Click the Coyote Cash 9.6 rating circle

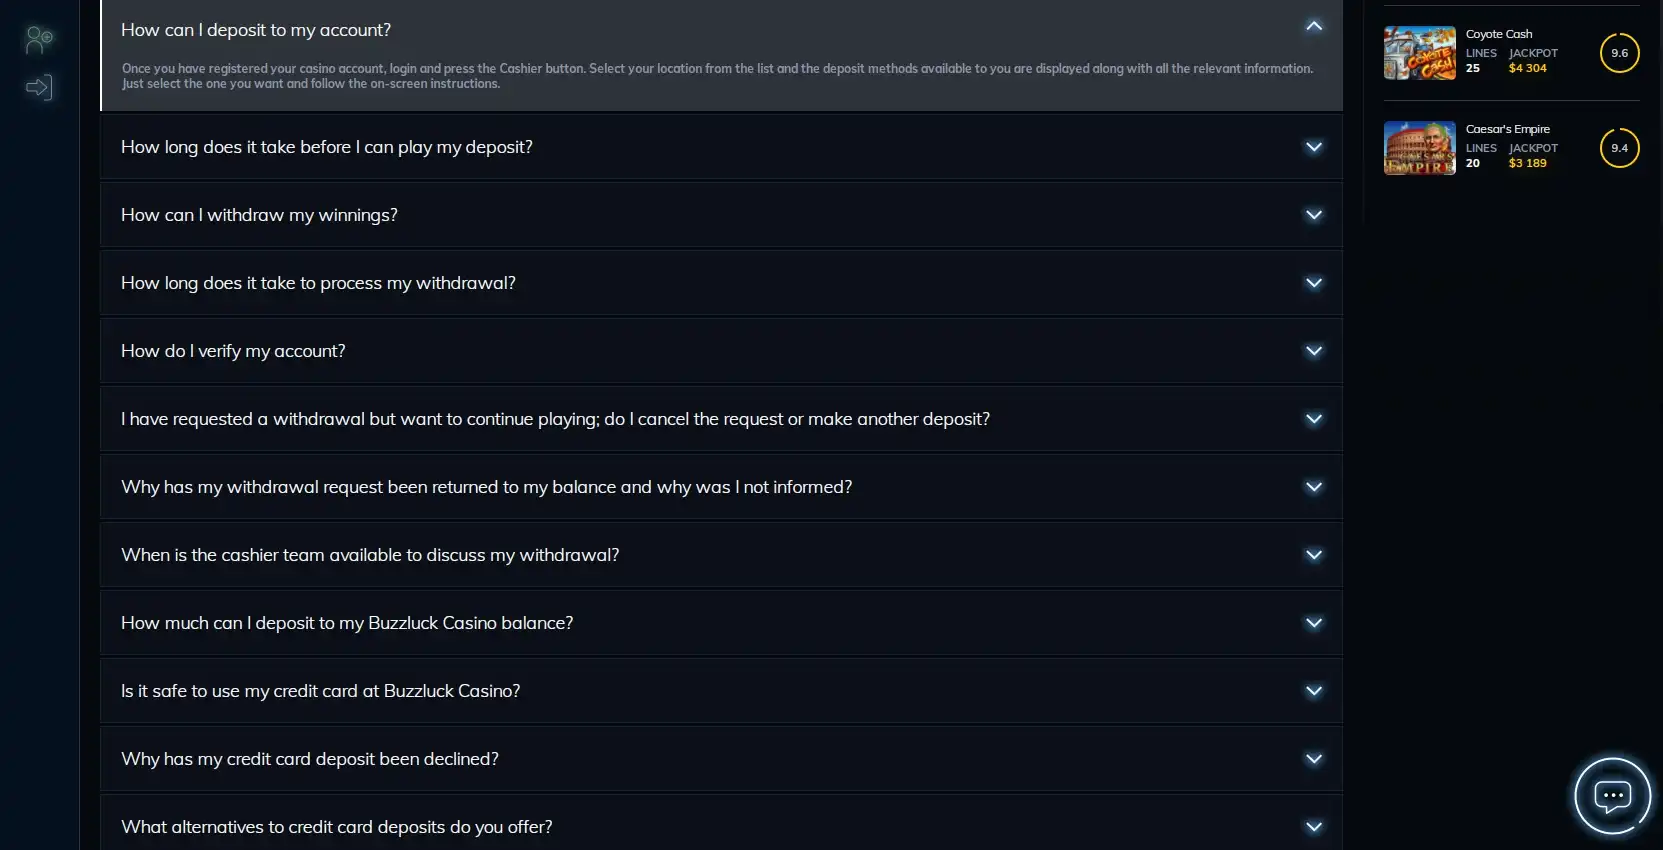(1619, 53)
